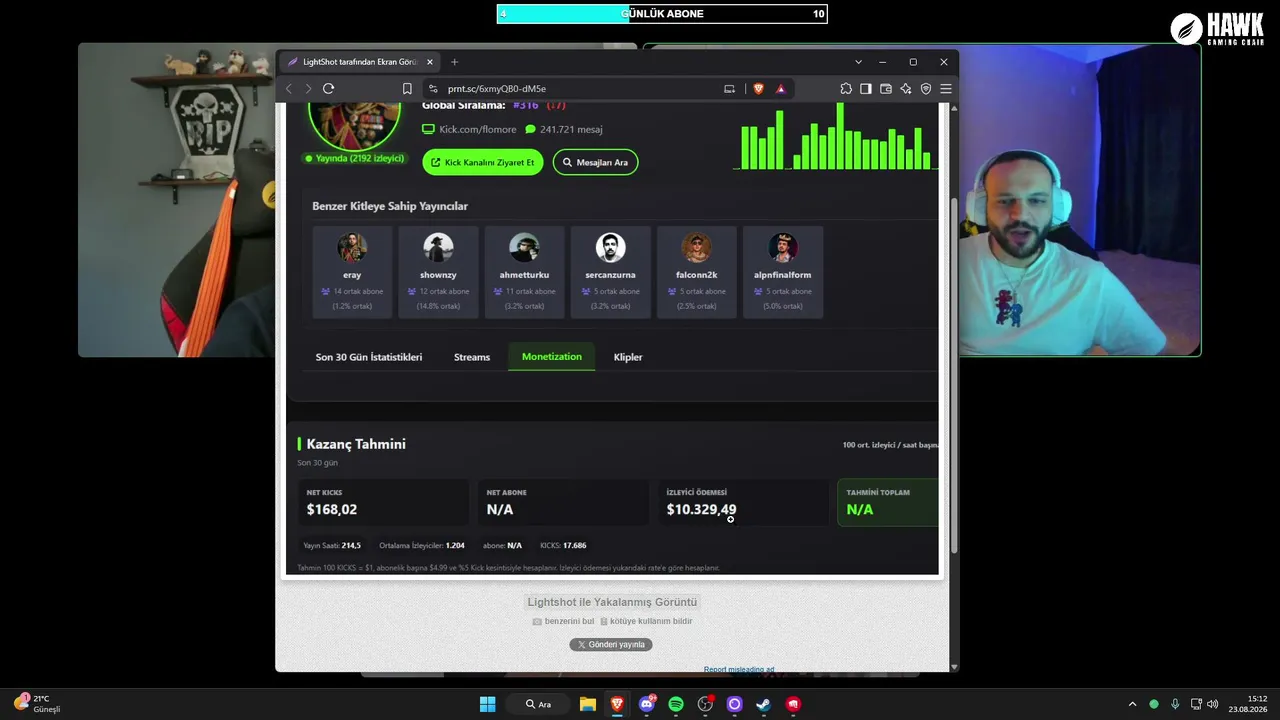Click the Tahmini Toplam N/A value

click(x=860, y=510)
